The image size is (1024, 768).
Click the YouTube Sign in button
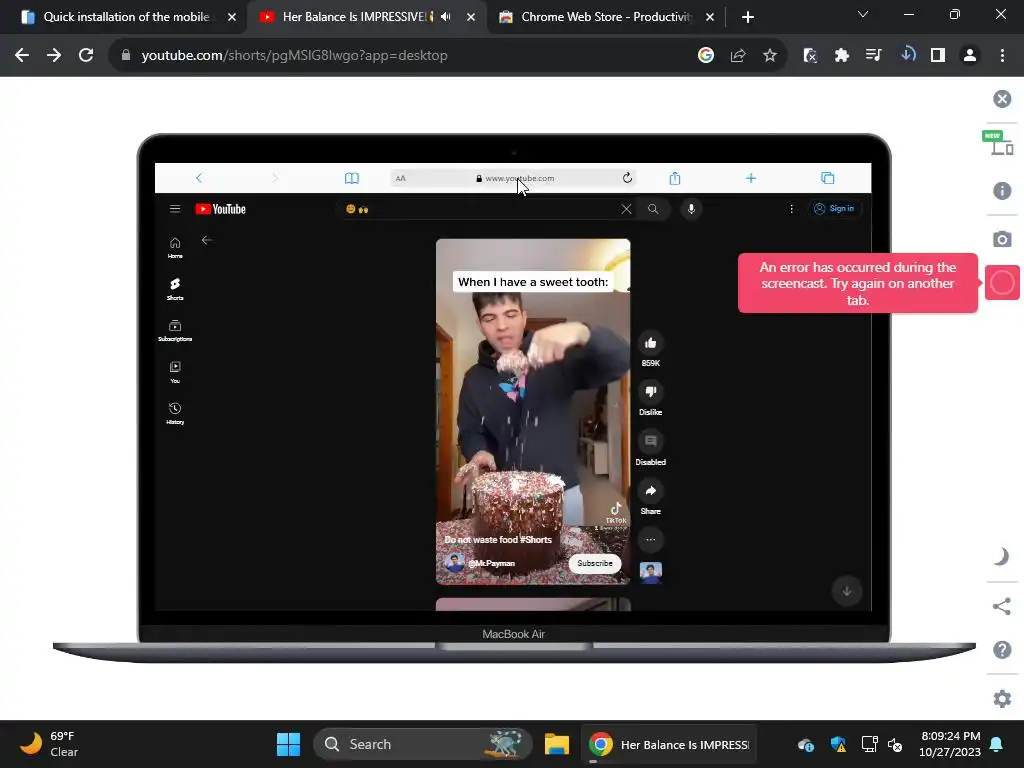tap(834, 208)
